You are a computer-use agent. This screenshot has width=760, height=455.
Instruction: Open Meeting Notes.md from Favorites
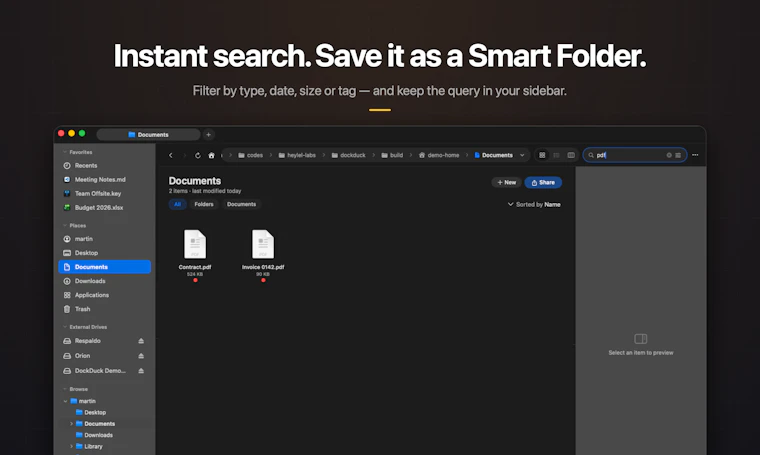click(105, 180)
